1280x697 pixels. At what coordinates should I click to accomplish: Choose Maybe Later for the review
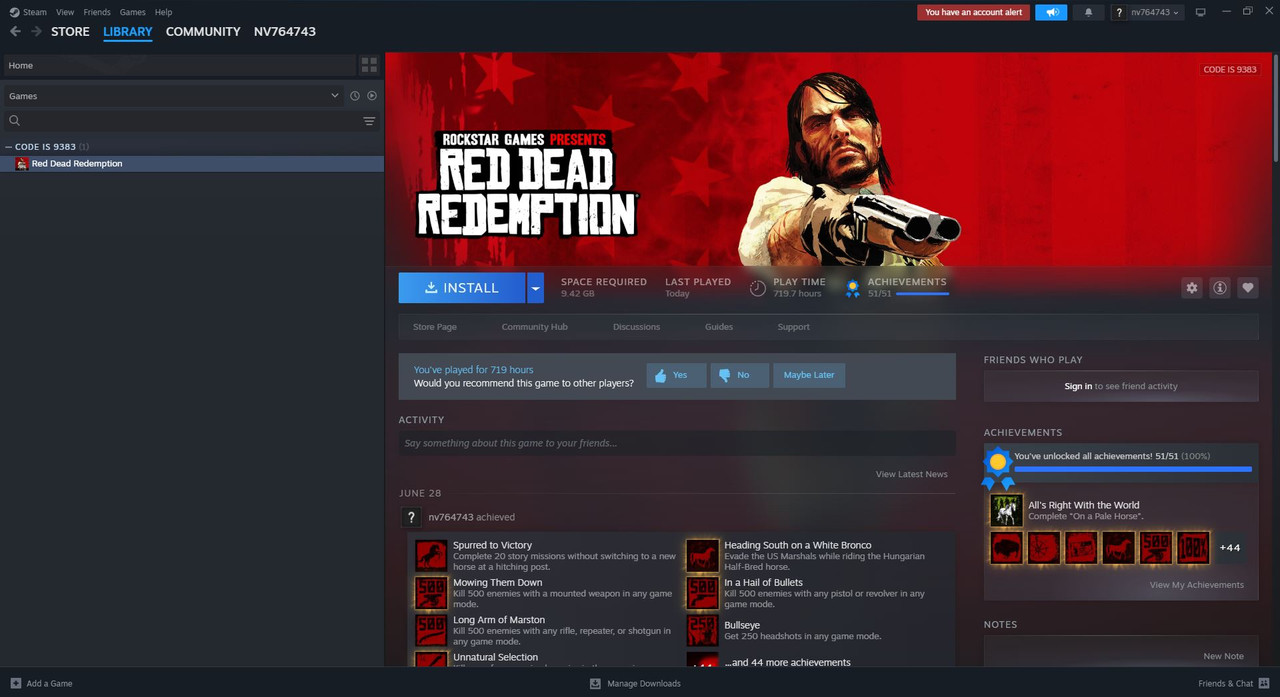click(x=809, y=375)
